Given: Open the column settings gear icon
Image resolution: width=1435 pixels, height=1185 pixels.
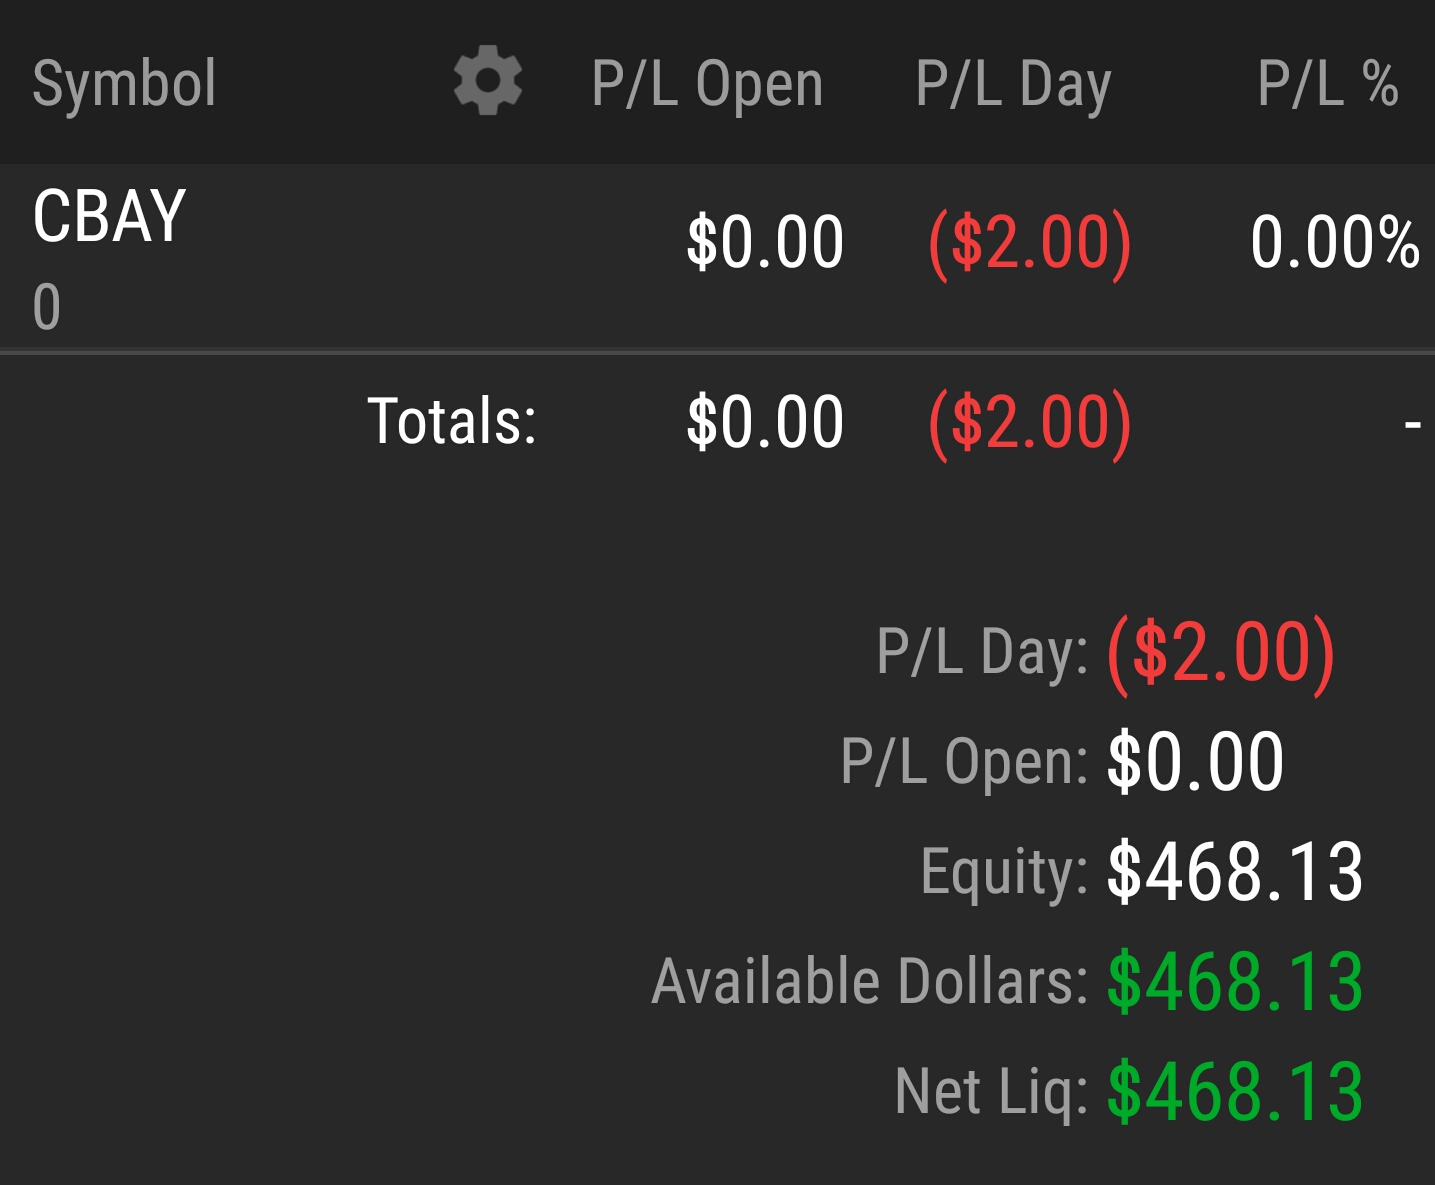Looking at the screenshot, I should point(487,82).
